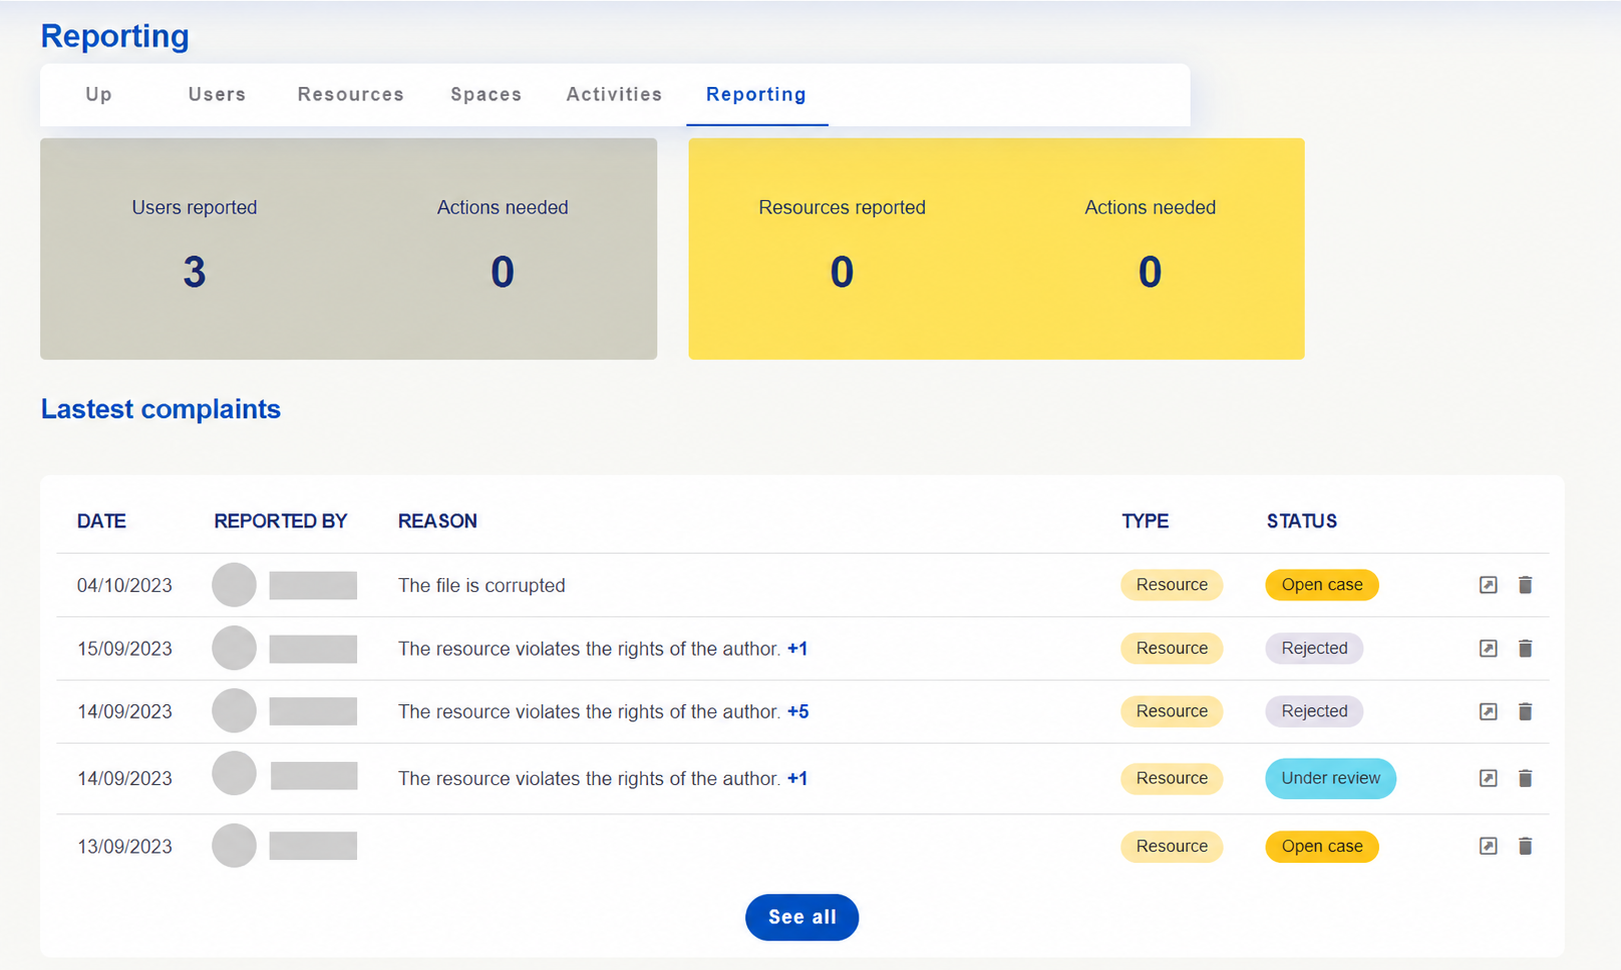Screen dimensions: 1621x970
Task: Click the +5 additional reasons link
Action: 798,711
